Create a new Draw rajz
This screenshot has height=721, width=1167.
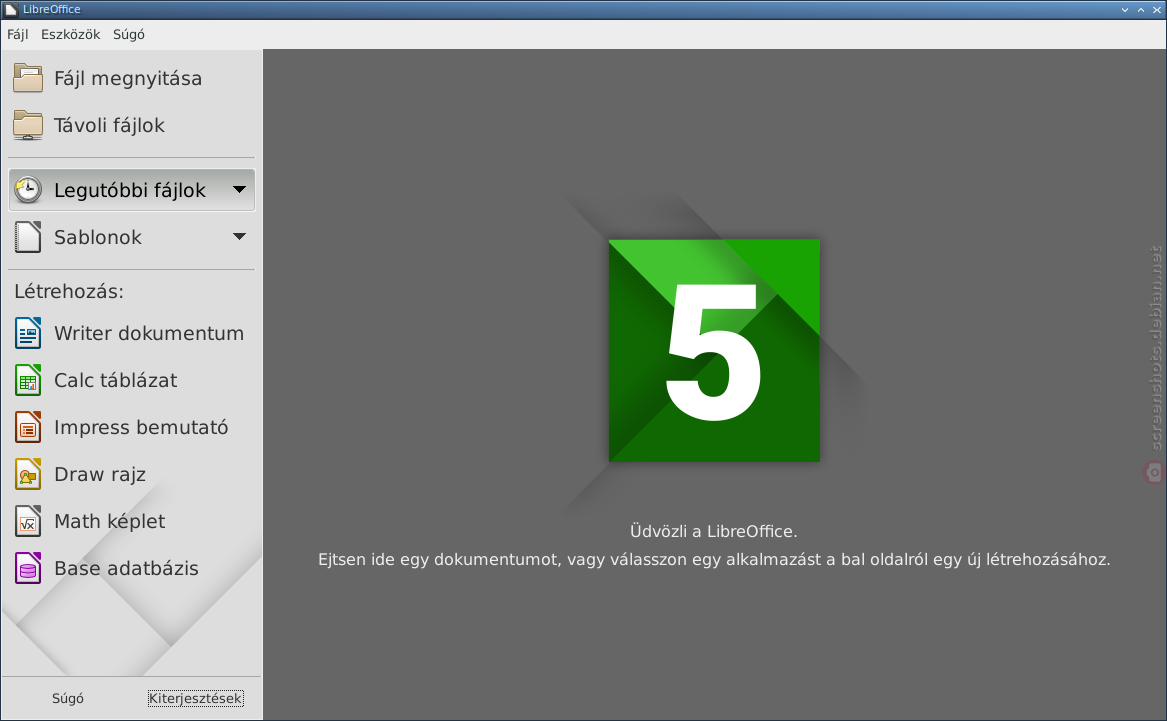(100, 475)
